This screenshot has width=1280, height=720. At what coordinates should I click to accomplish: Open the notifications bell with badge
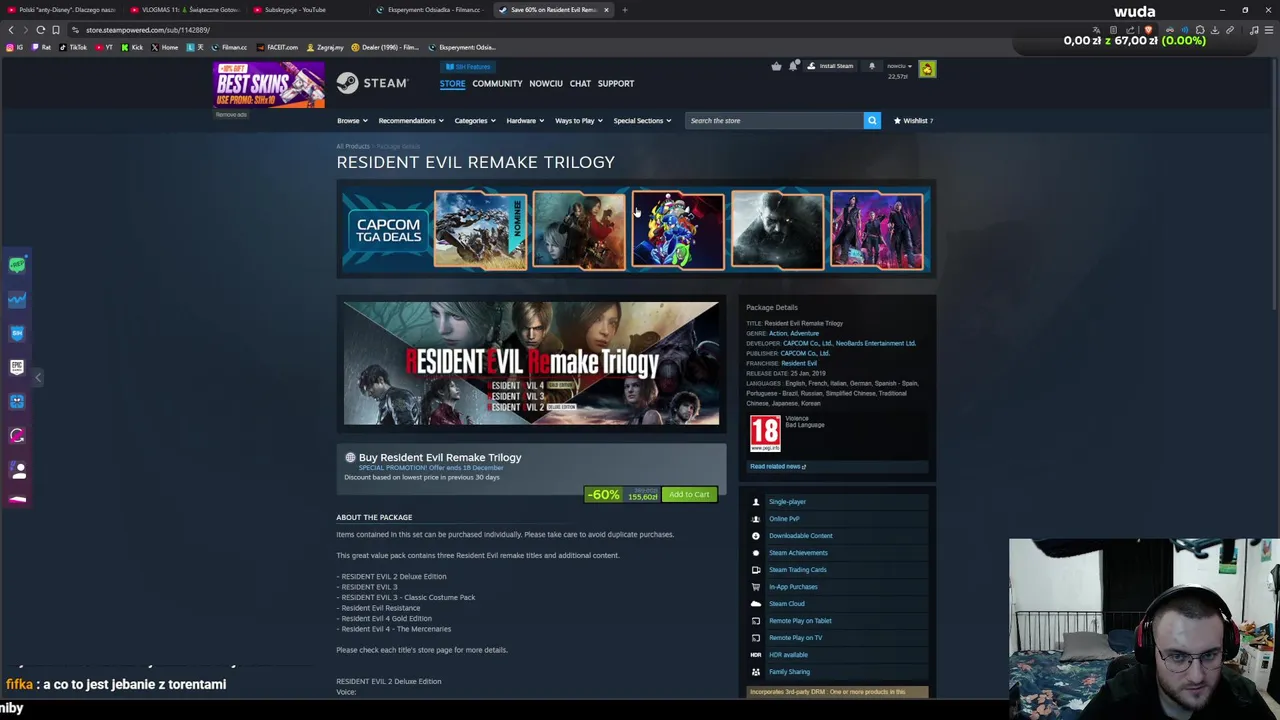point(793,66)
